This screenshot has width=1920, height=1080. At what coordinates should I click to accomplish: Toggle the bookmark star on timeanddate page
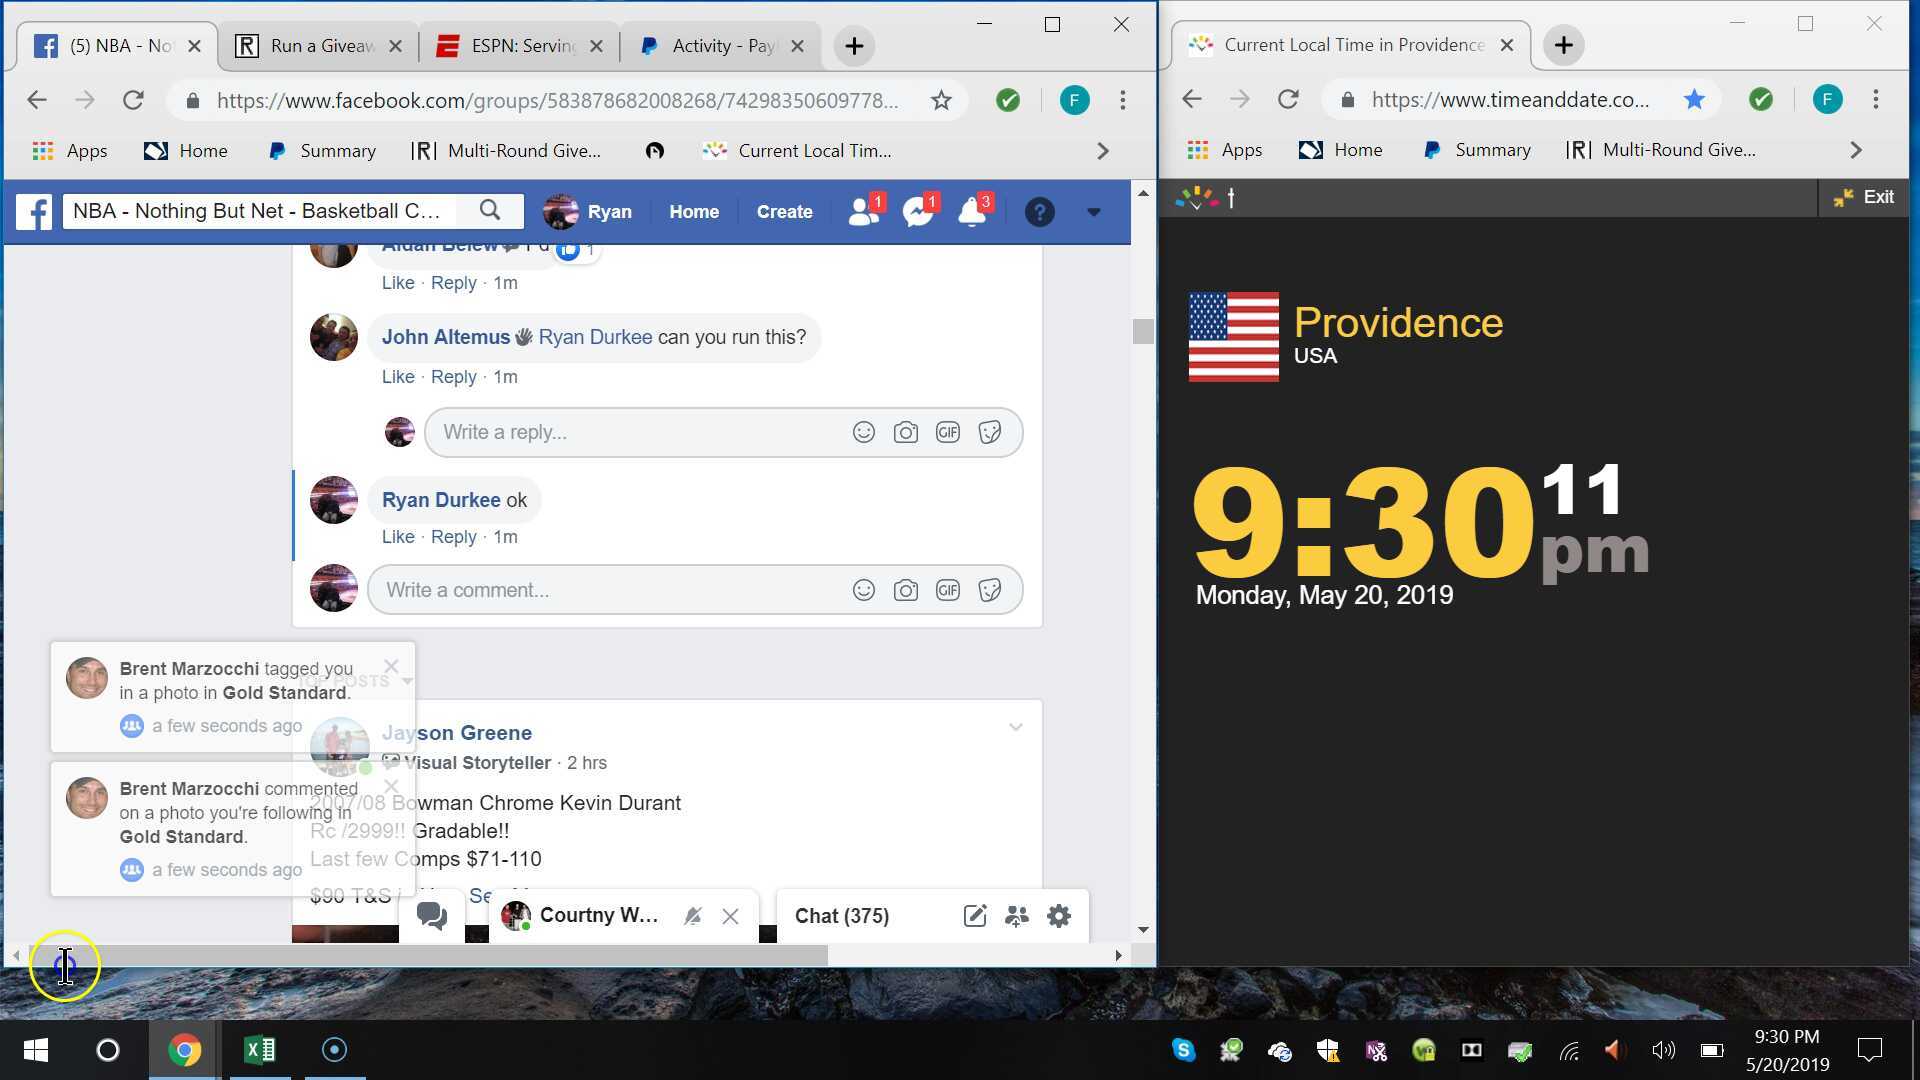click(x=1693, y=99)
